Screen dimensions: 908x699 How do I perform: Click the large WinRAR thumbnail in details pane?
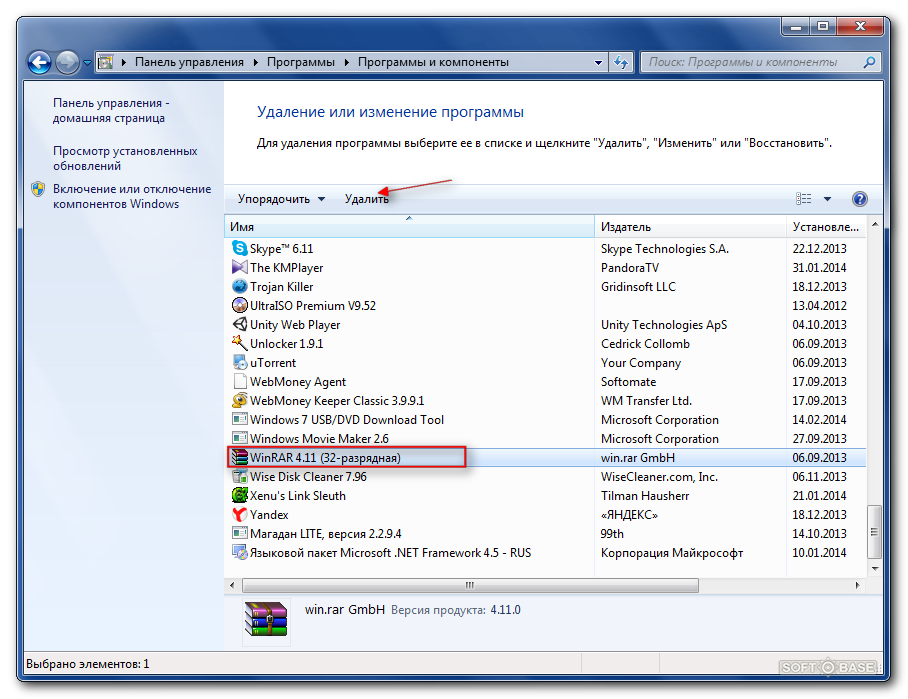click(x=266, y=620)
